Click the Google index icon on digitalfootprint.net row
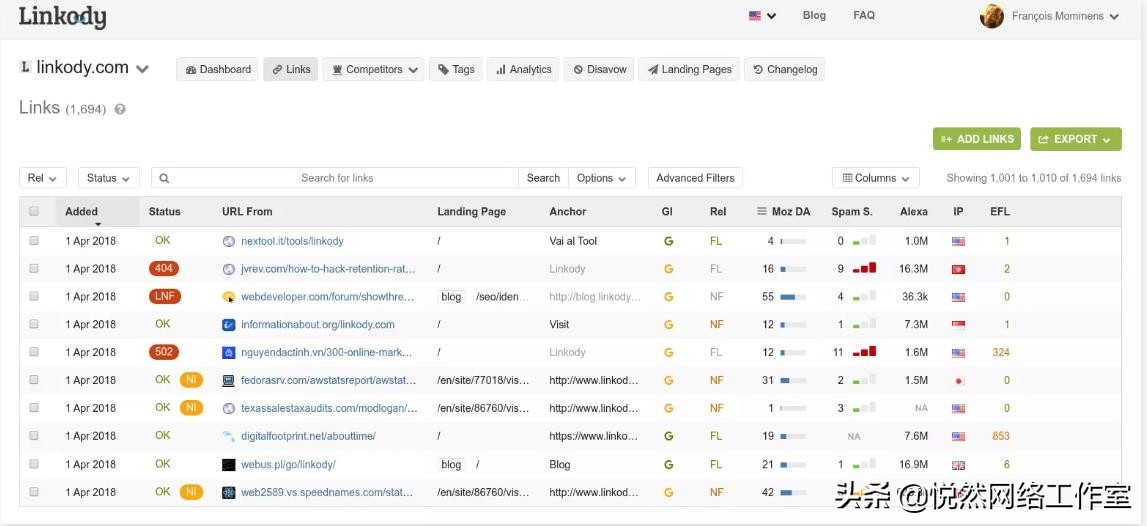 tap(668, 436)
